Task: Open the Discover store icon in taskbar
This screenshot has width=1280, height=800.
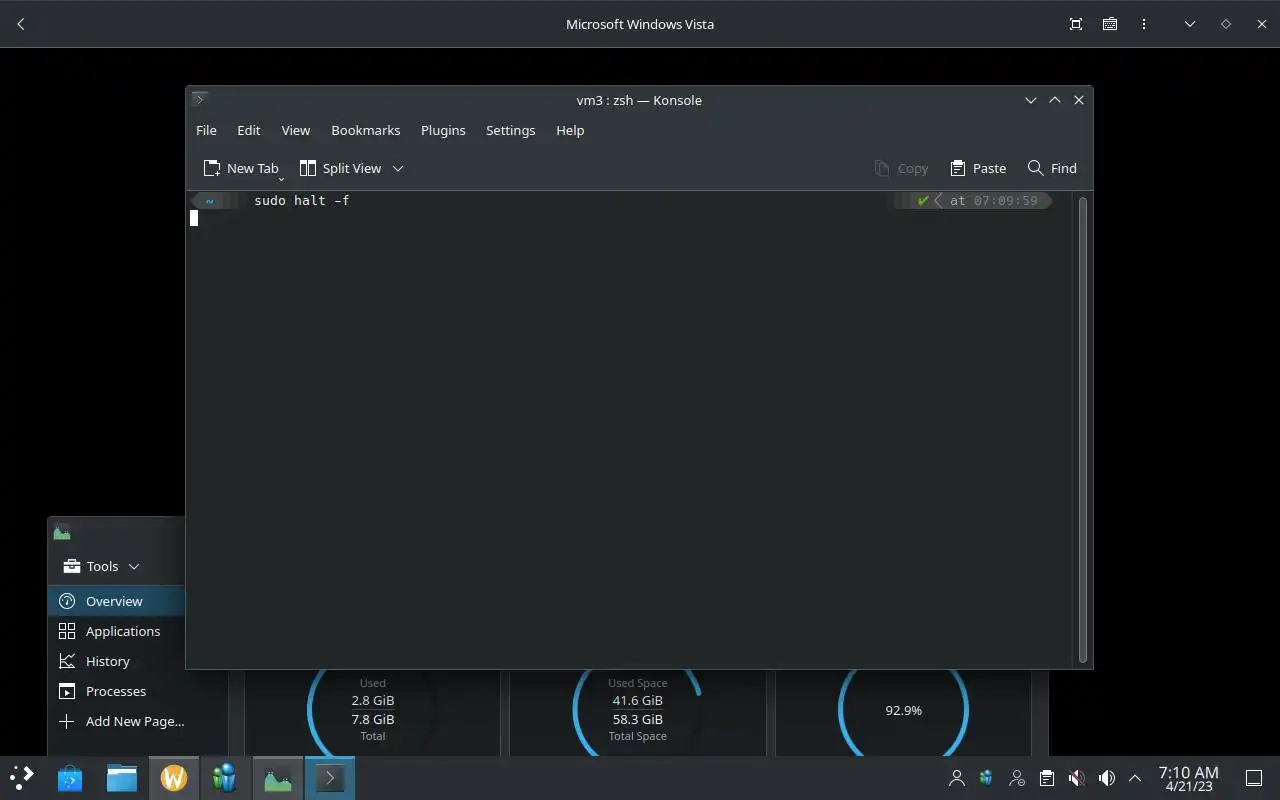Action: (70, 777)
